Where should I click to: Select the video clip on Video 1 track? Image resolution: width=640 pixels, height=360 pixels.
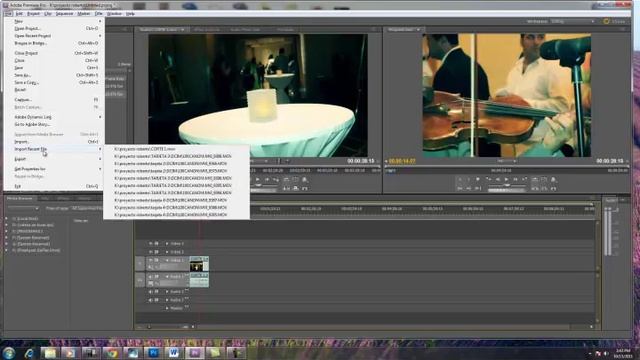pos(199,264)
